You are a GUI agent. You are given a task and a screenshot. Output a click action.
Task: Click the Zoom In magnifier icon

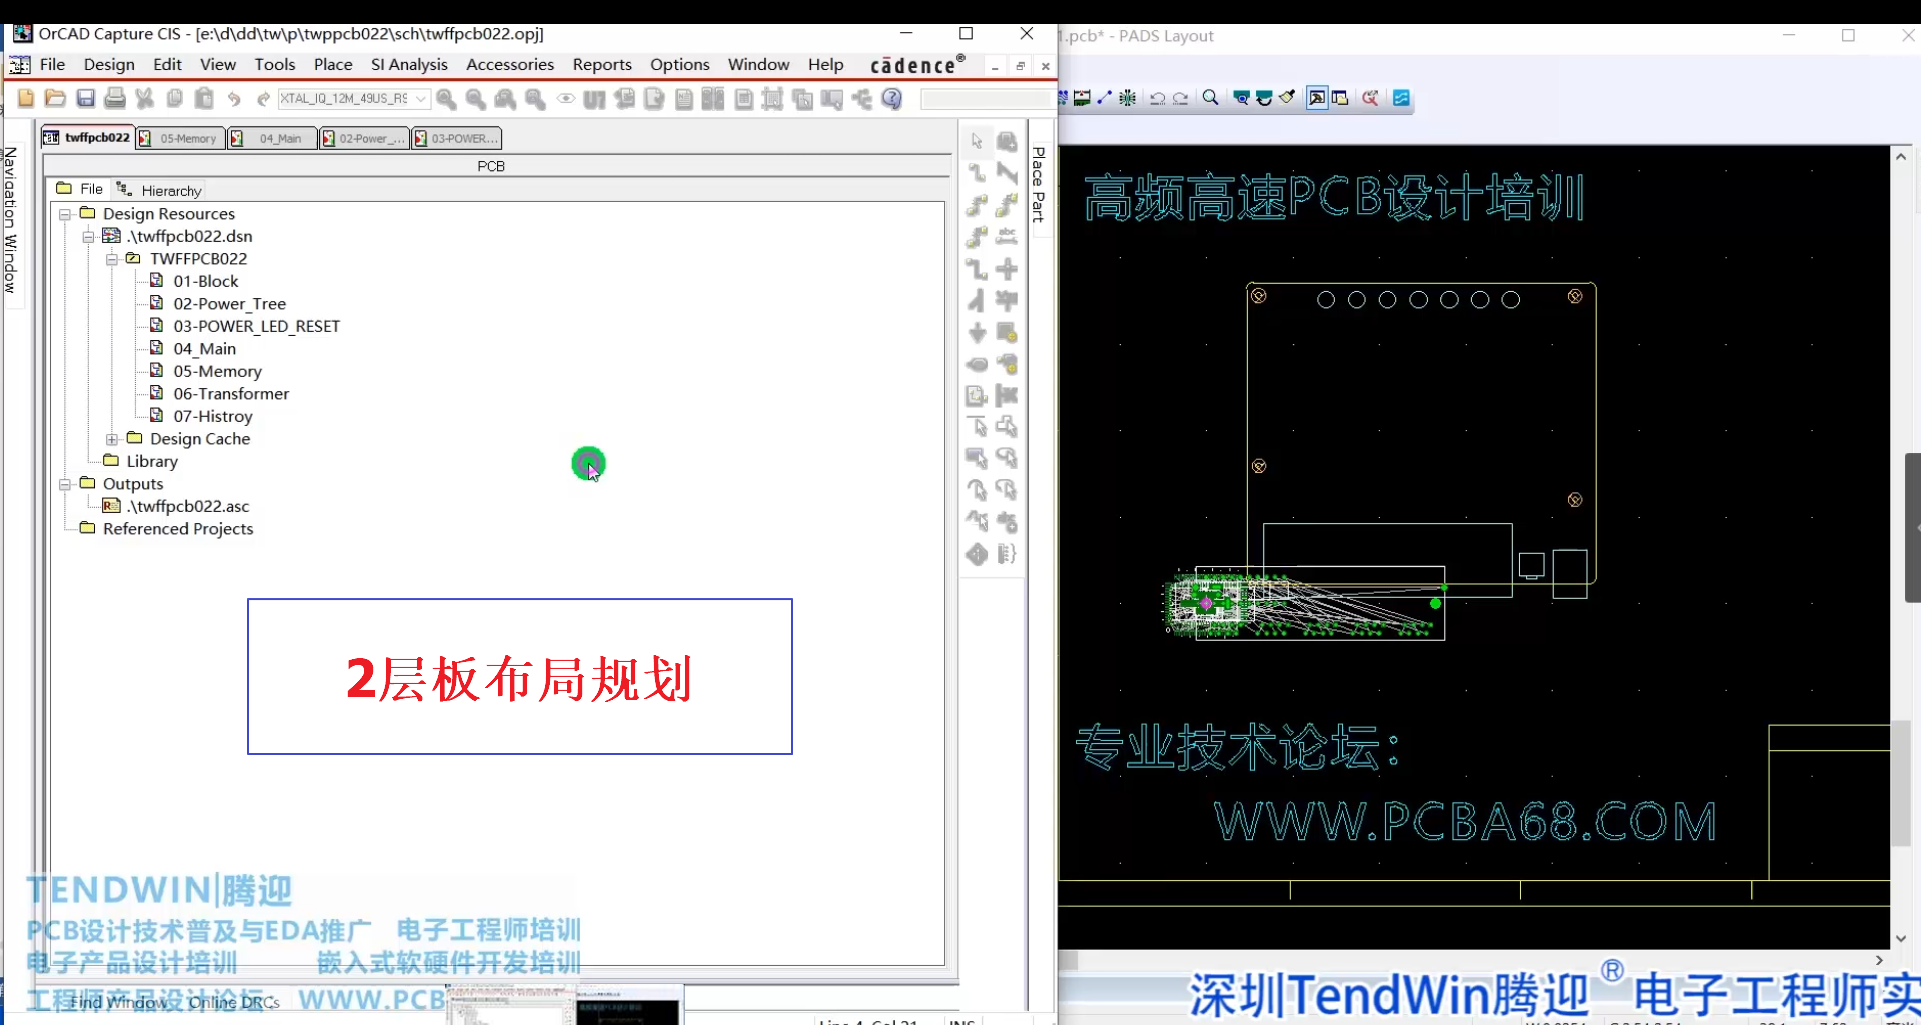point(446,98)
